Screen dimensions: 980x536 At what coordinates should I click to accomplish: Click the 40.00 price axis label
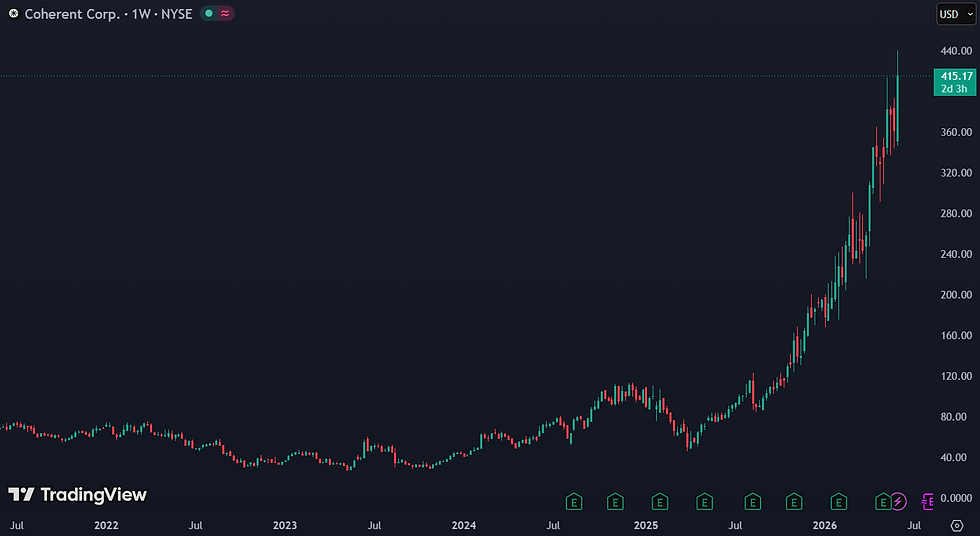[954, 457]
